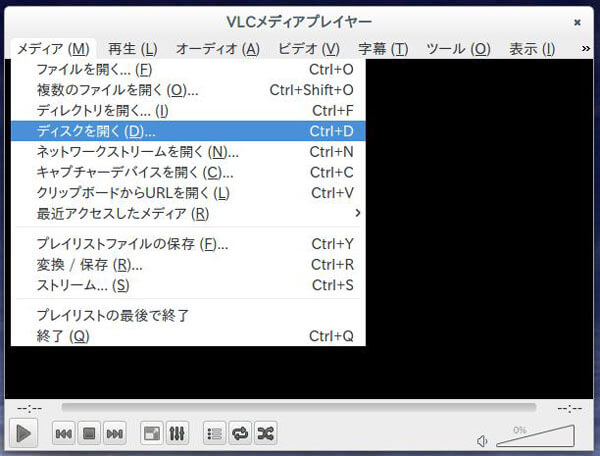Mute audio via speaker icon
The image size is (600, 456).
pos(482,441)
